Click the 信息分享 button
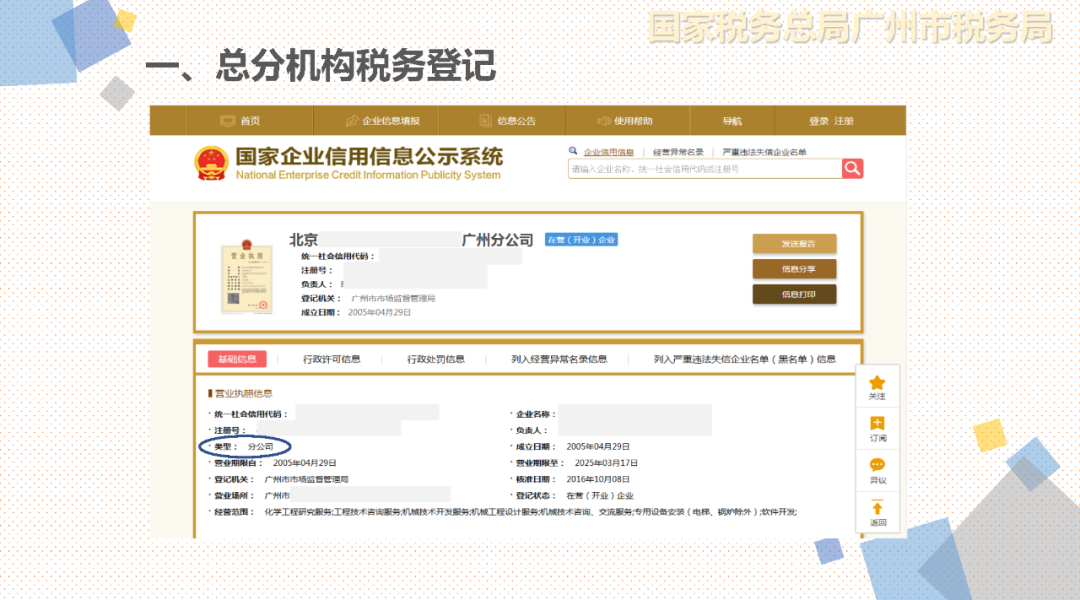1080x600 pixels. [x=794, y=269]
